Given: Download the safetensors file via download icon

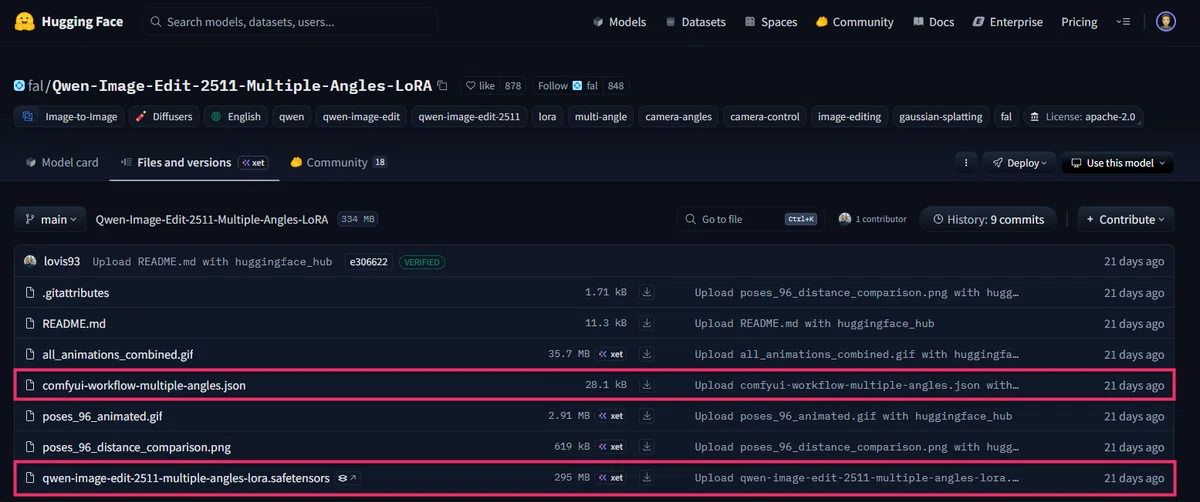Looking at the screenshot, I should 647,478.
